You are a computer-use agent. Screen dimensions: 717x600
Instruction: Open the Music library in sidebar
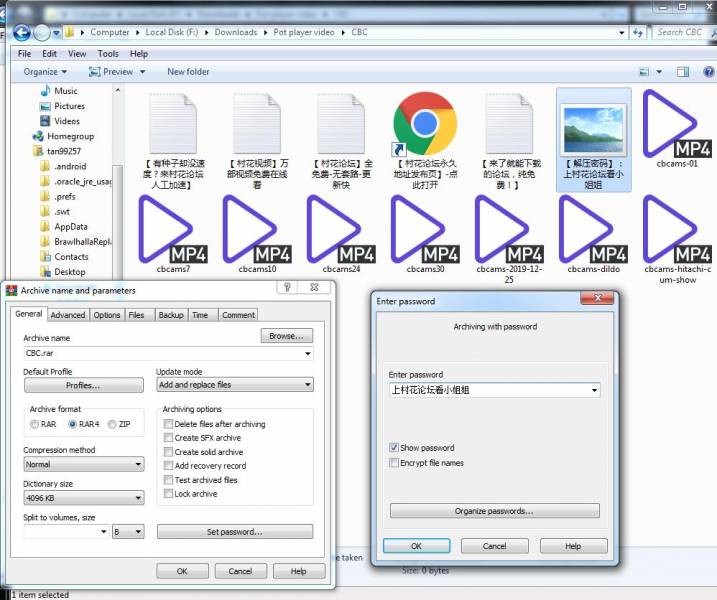point(65,91)
